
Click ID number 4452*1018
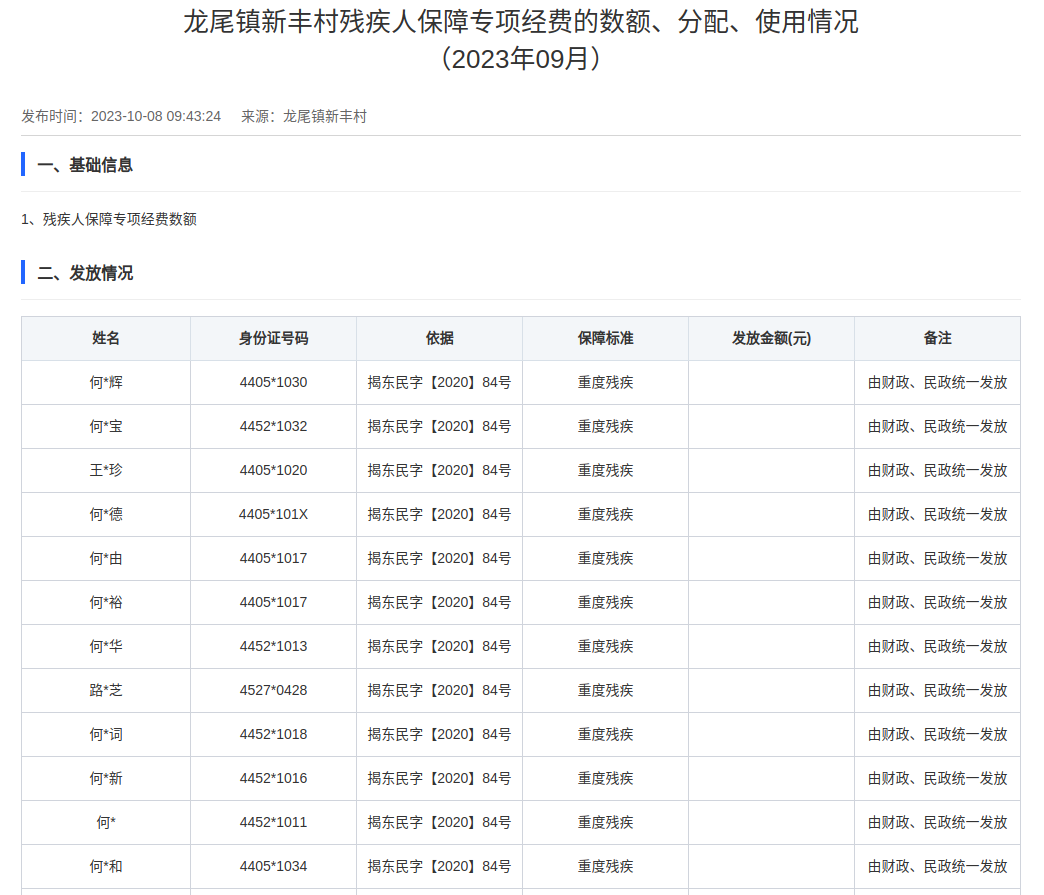(274, 735)
